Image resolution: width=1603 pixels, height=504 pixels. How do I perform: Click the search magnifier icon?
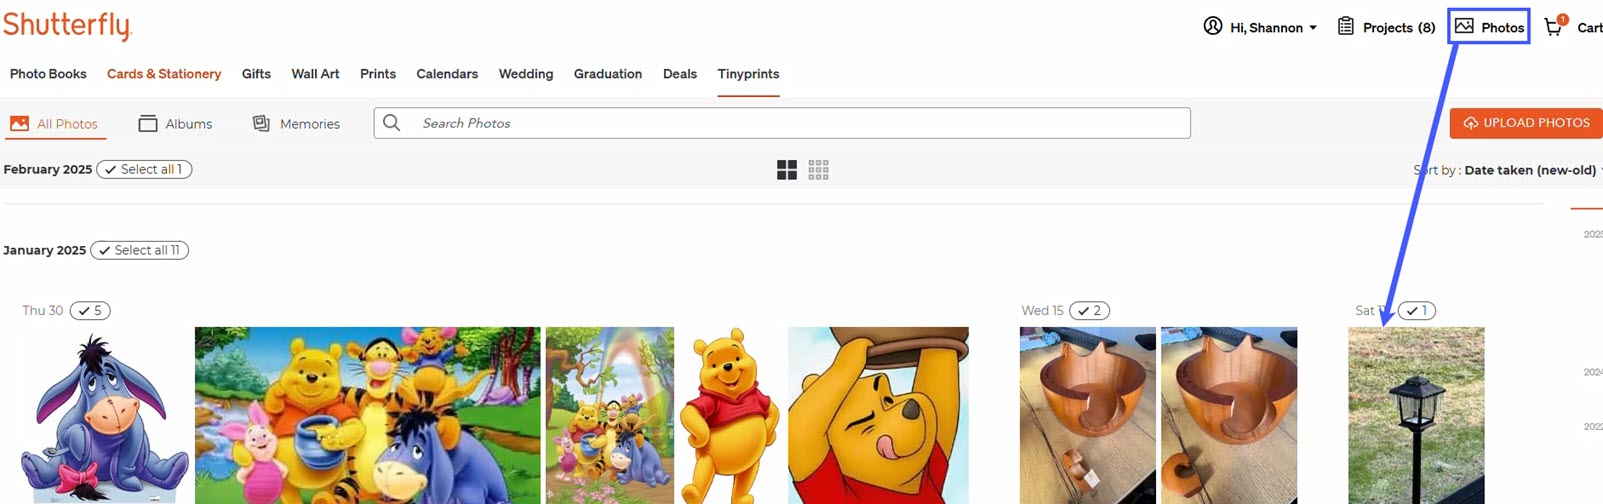(x=392, y=123)
